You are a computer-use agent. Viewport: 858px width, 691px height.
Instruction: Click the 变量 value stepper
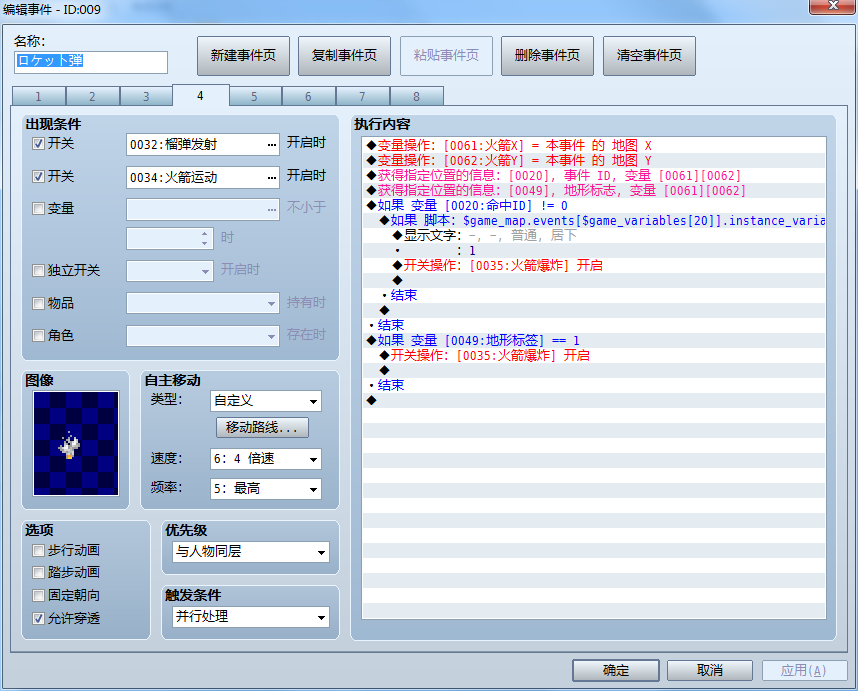(x=204, y=238)
